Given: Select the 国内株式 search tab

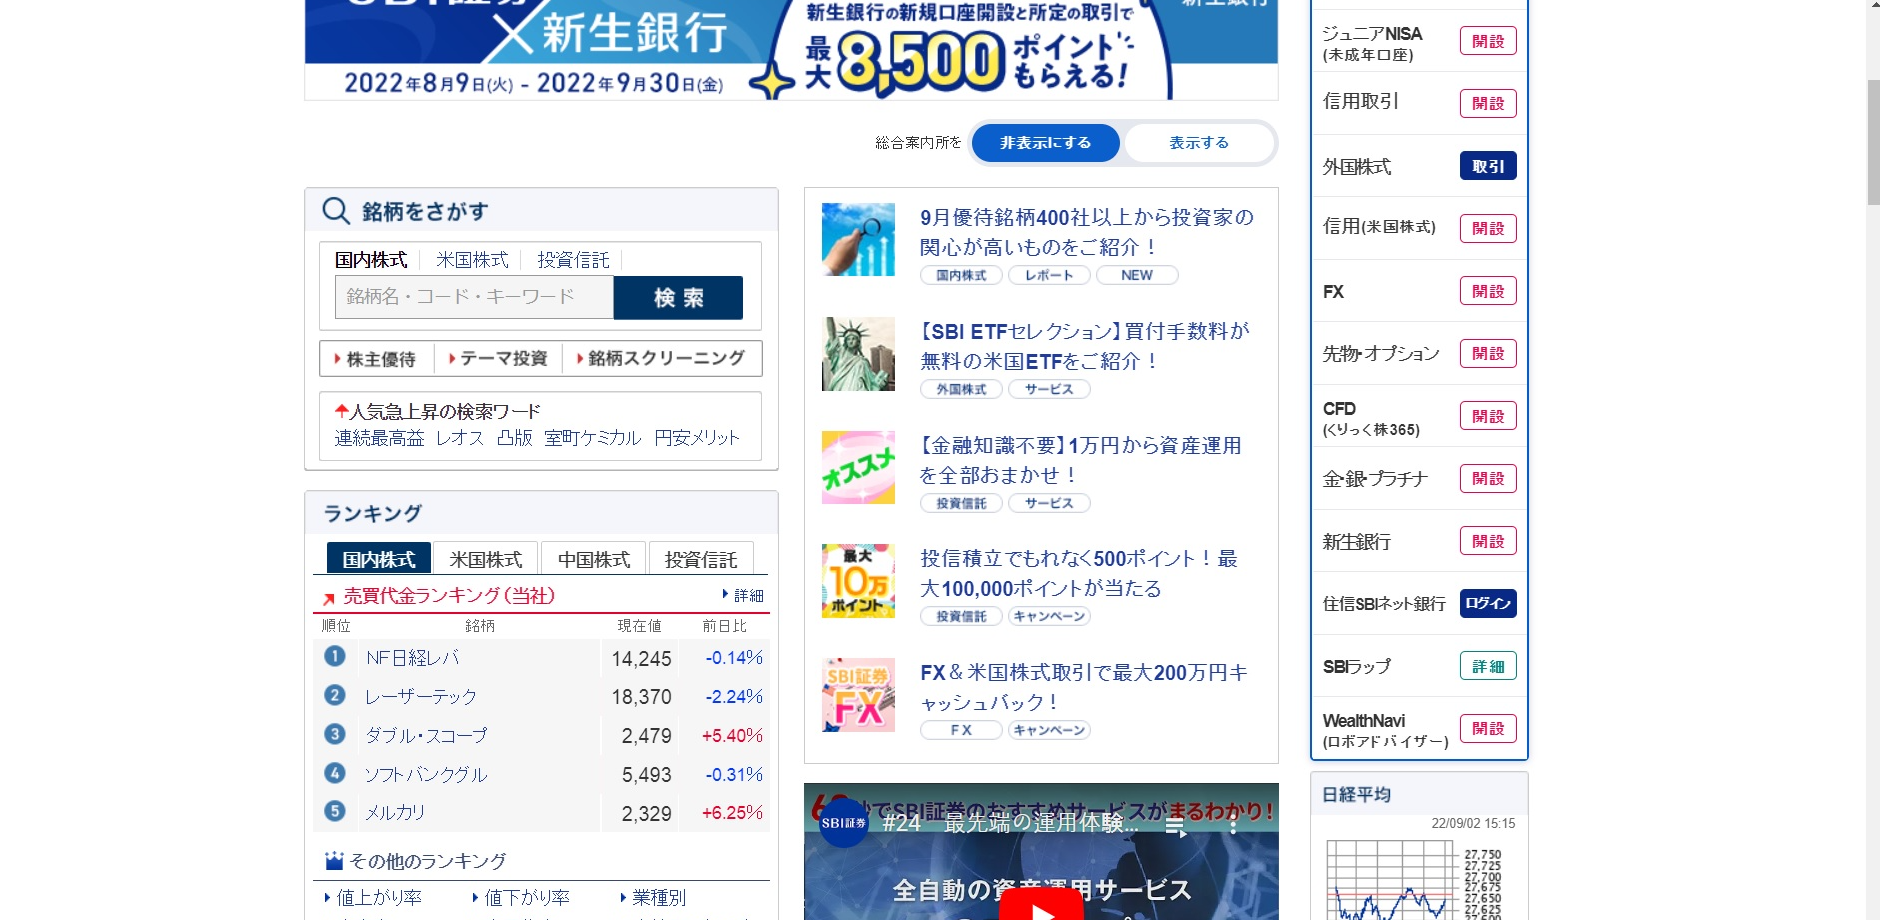Looking at the screenshot, I should pos(371,260).
